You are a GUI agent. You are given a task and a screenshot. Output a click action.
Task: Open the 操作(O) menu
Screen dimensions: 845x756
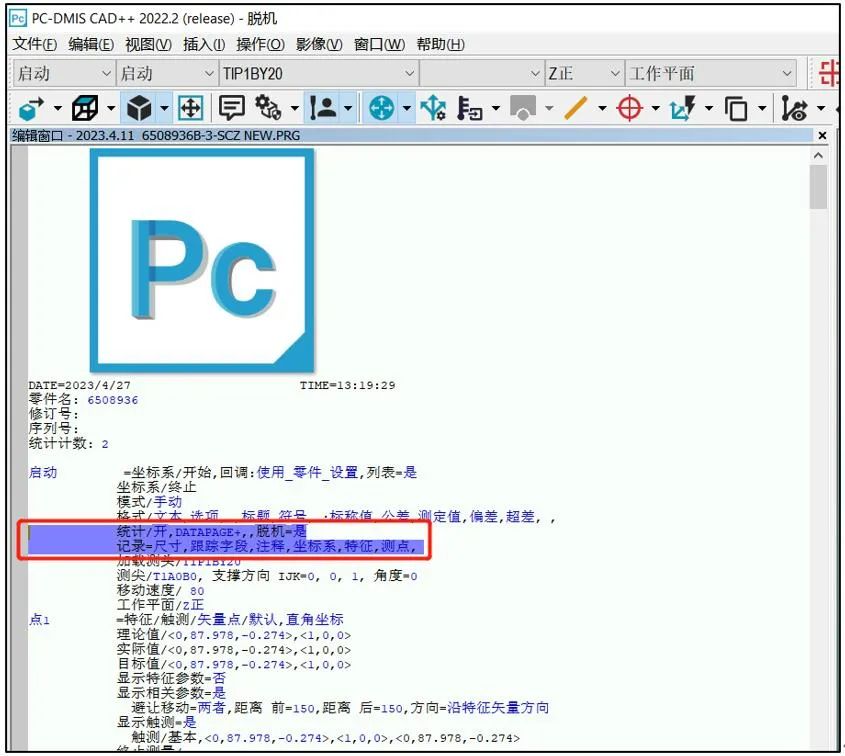coord(260,44)
